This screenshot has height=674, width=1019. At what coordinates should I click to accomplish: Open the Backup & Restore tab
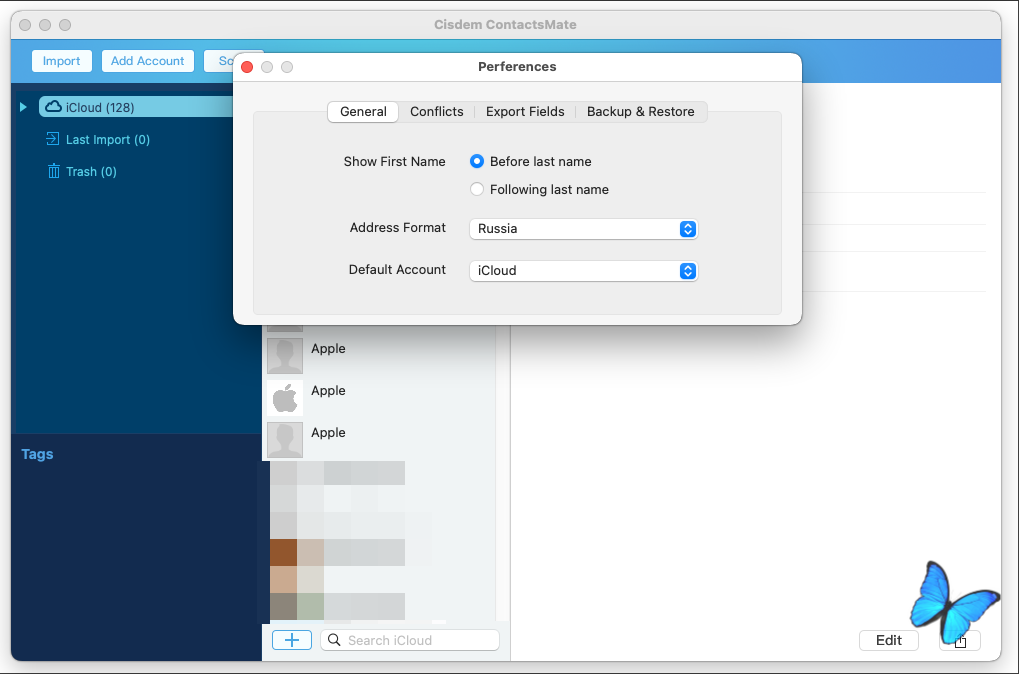point(640,112)
